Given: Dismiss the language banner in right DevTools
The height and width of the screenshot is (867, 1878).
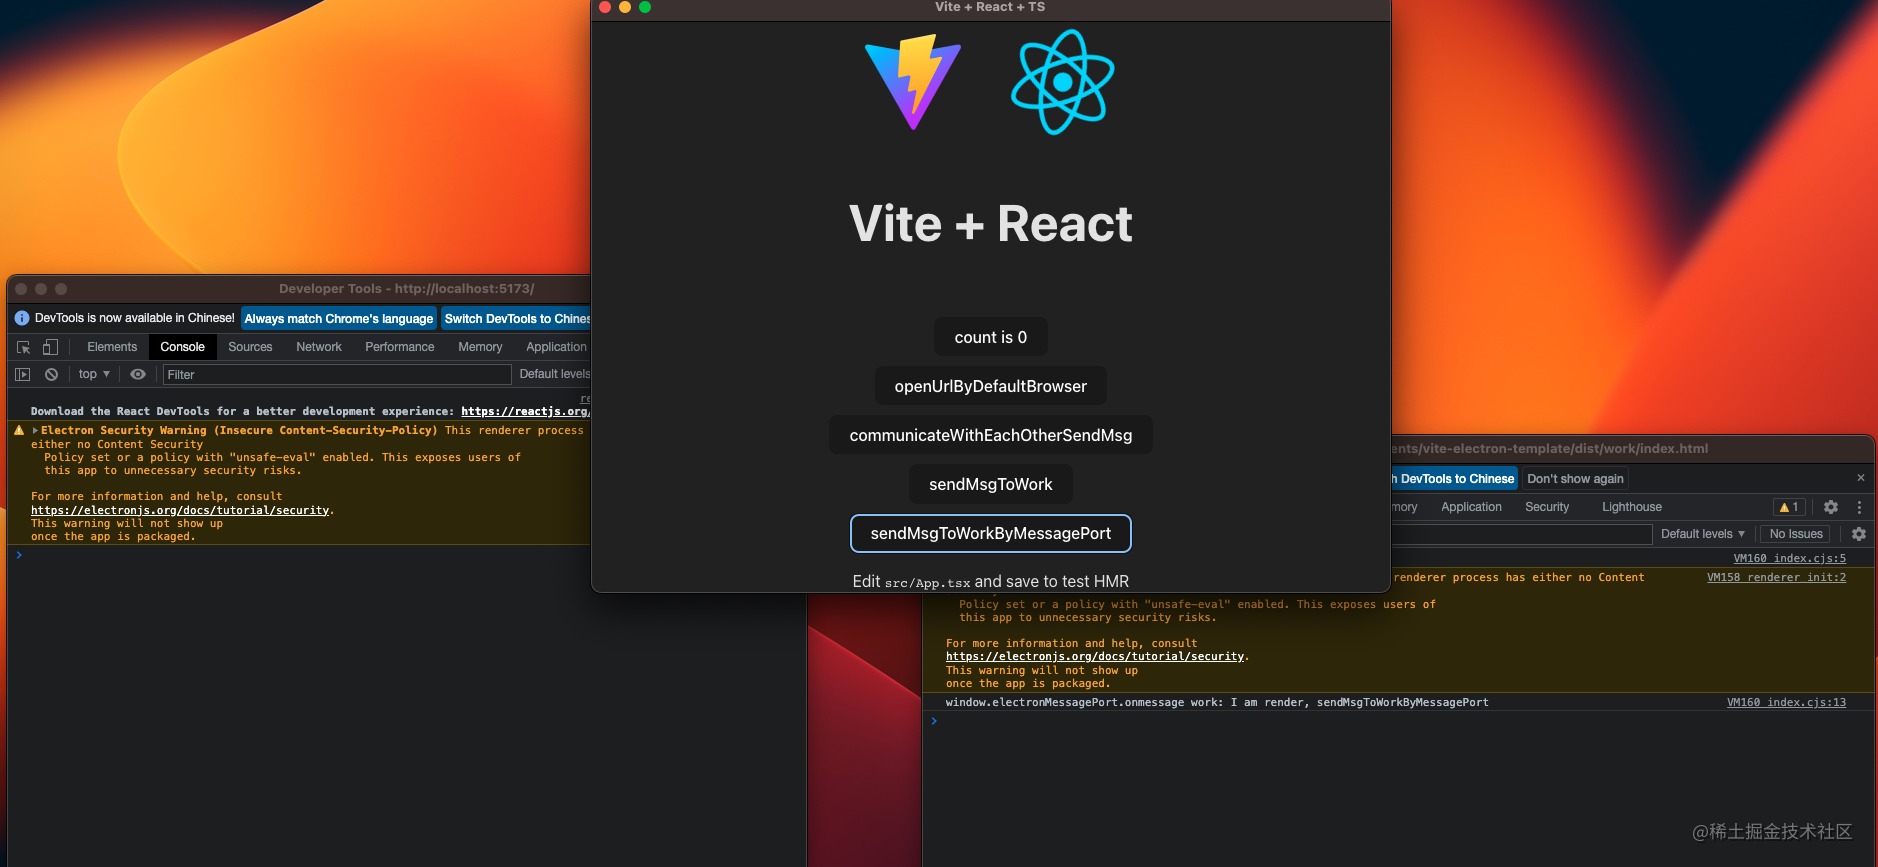Looking at the screenshot, I should point(1861,478).
